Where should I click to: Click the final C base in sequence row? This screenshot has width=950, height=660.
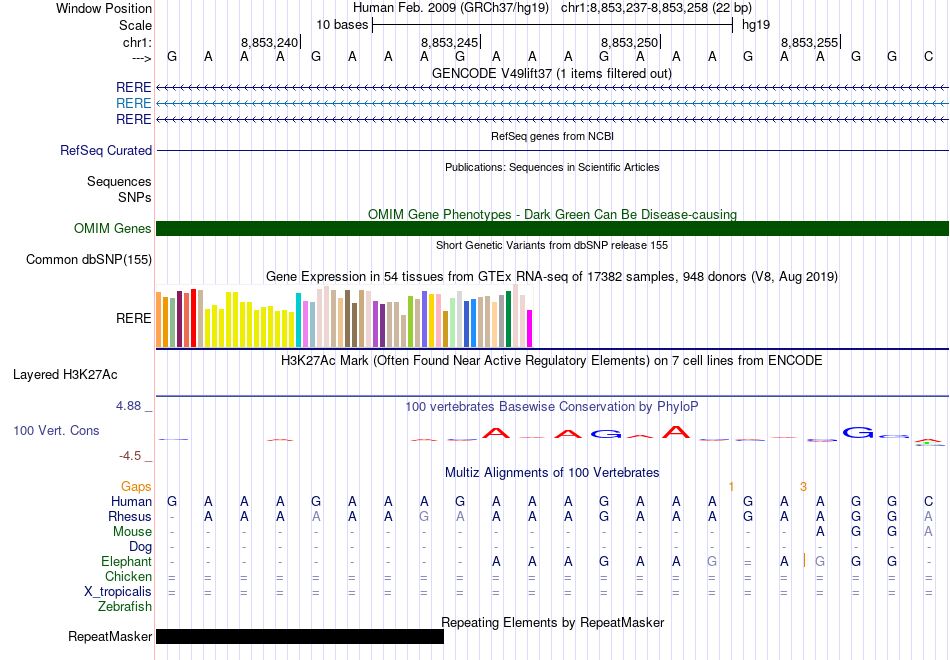[x=928, y=56]
